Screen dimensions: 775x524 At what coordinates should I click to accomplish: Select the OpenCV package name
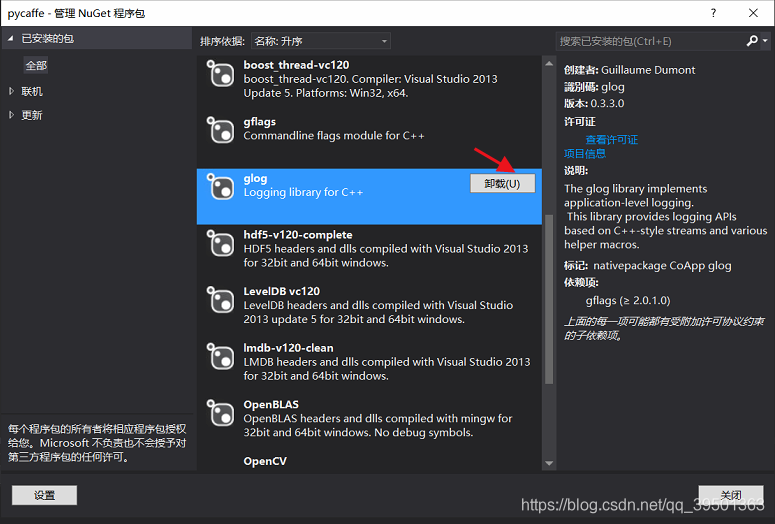pyautogui.click(x=265, y=461)
